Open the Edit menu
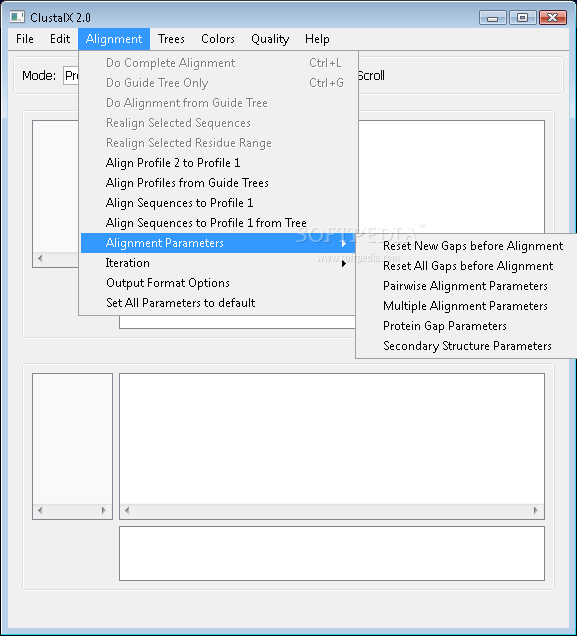 pyautogui.click(x=60, y=39)
